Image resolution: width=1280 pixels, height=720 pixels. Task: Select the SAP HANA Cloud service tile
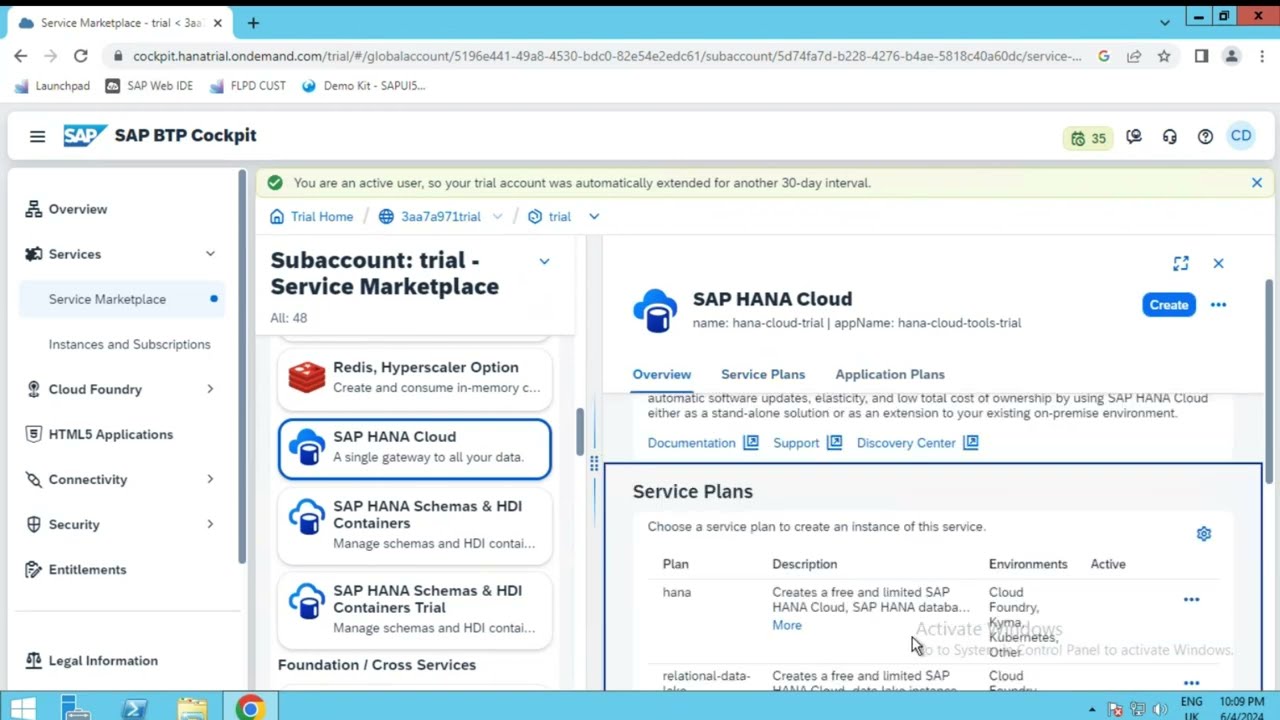click(x=415, y=449)
